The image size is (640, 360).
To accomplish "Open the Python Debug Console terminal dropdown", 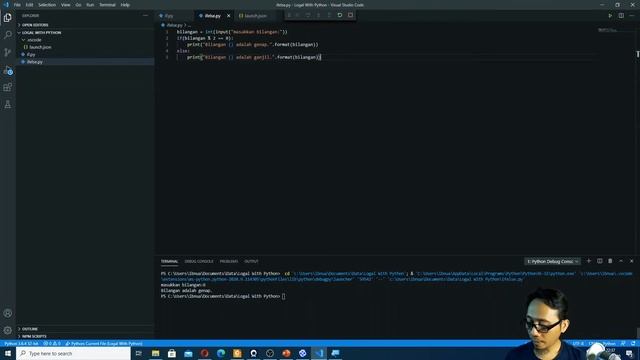I will pos(552,261).
